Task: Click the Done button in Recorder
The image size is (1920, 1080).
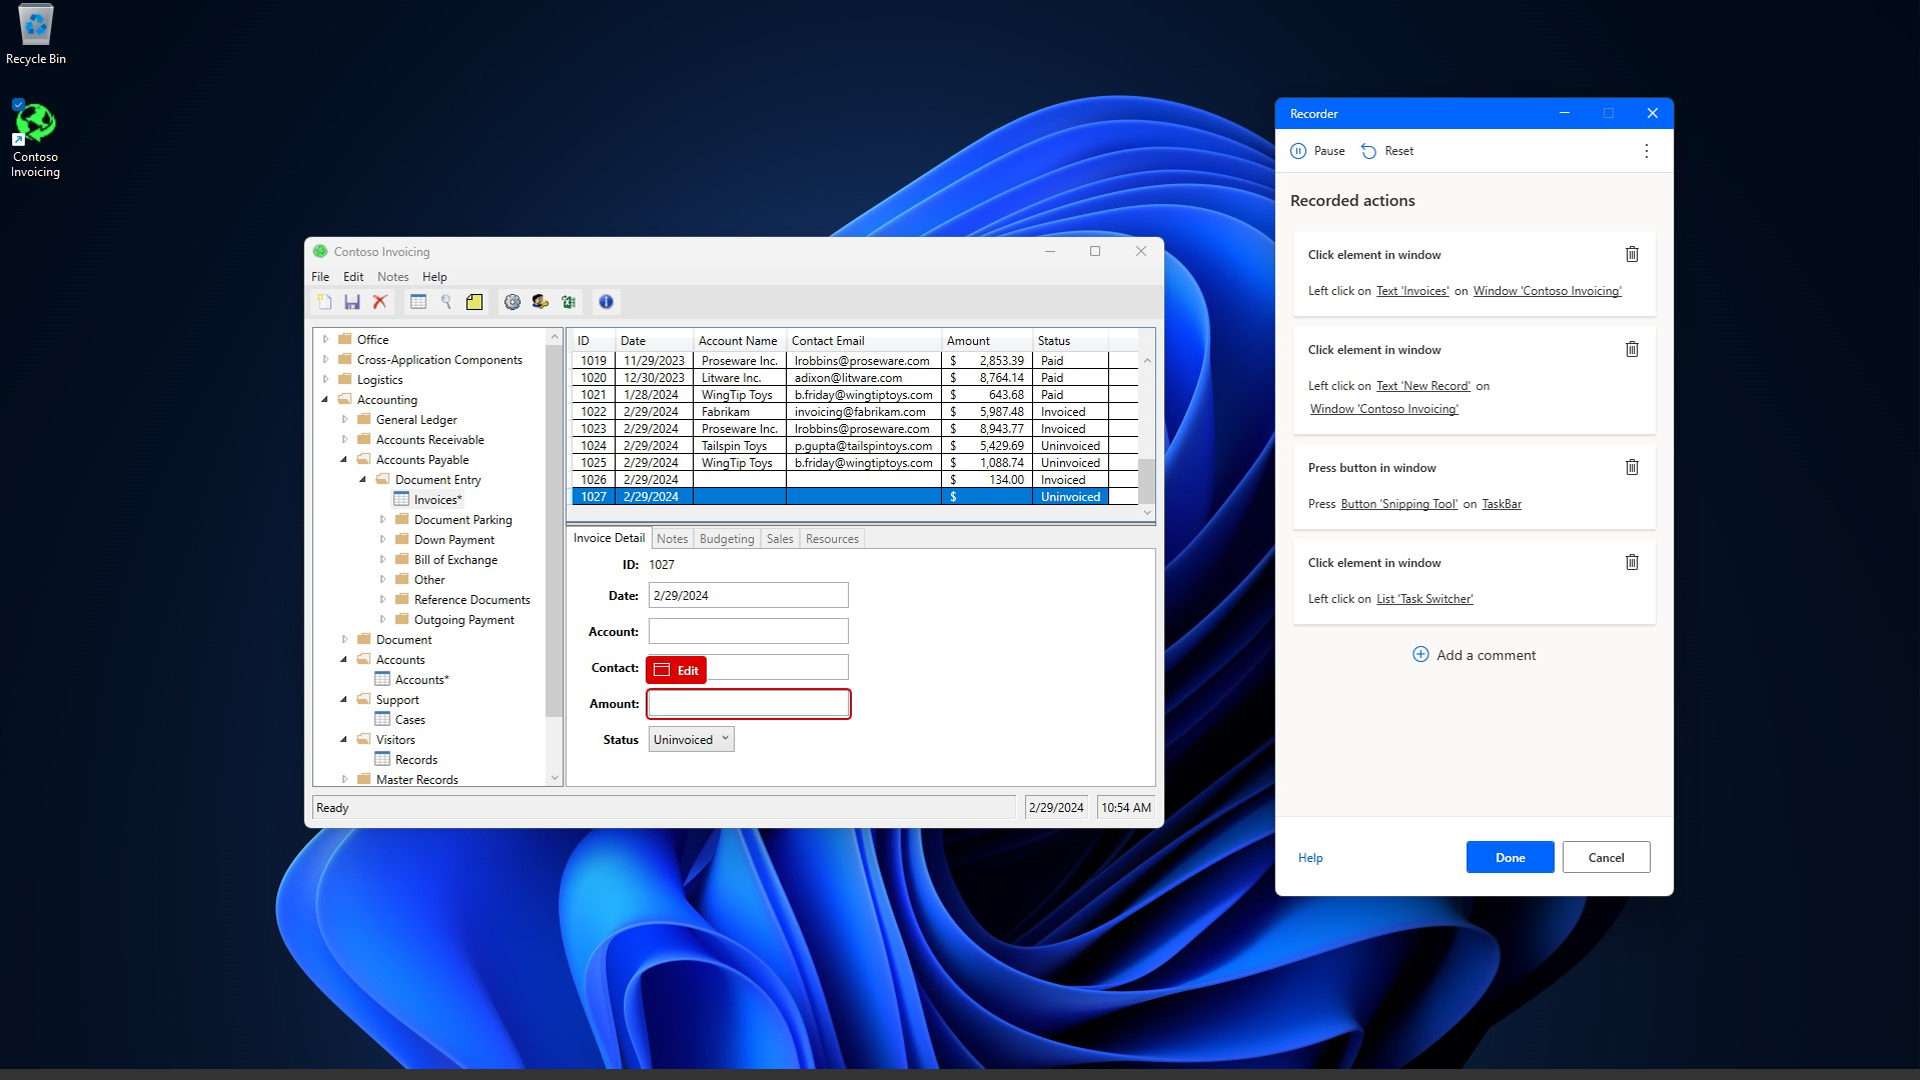Action: (x=1509, y=857)
